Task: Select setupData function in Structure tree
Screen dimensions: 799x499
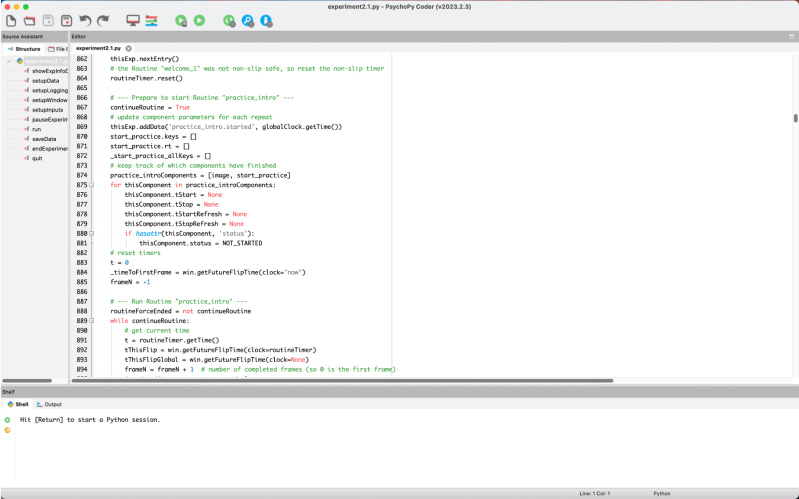Action: point(42,81)
